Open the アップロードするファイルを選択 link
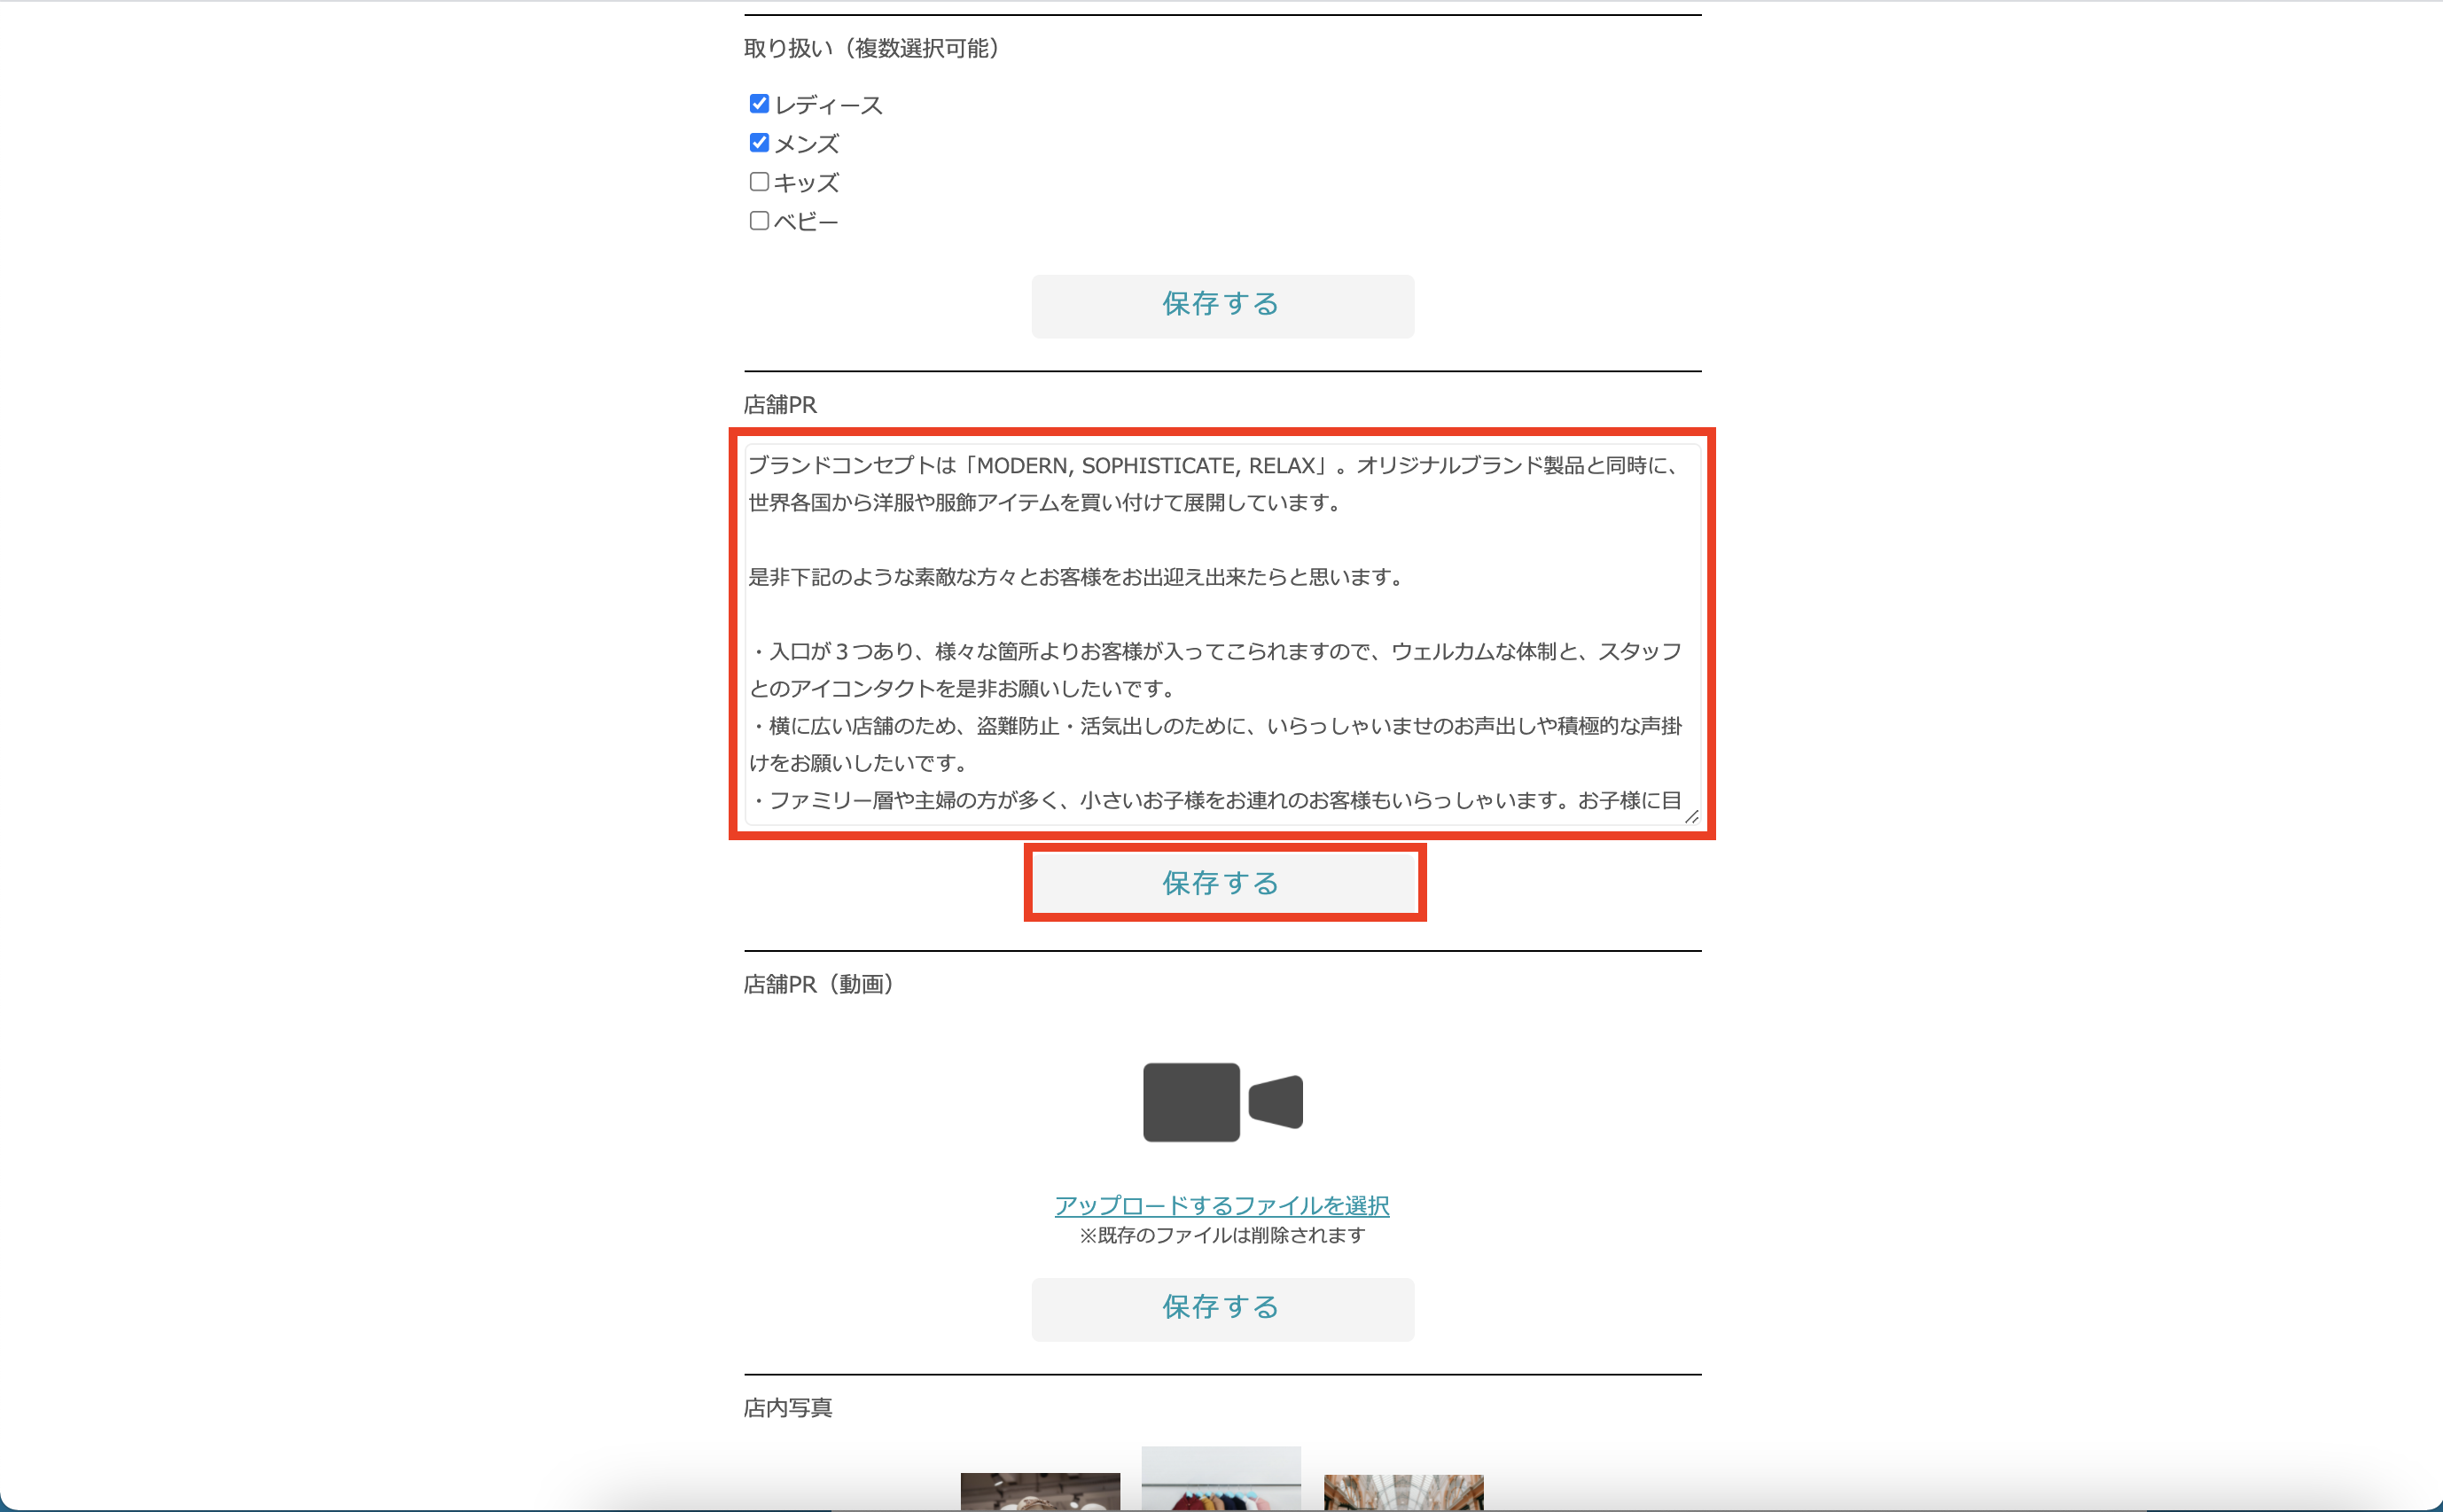This screenshot has width=2443, height=1512. 1222,1206
